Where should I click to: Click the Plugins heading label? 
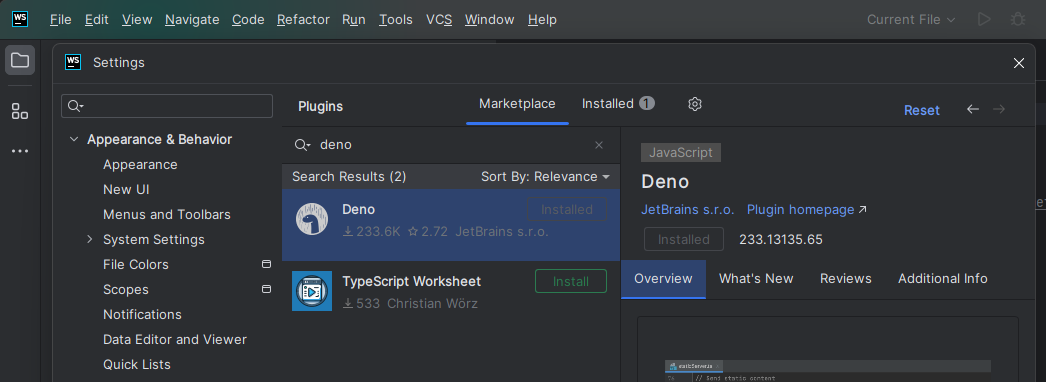(320, 107)
